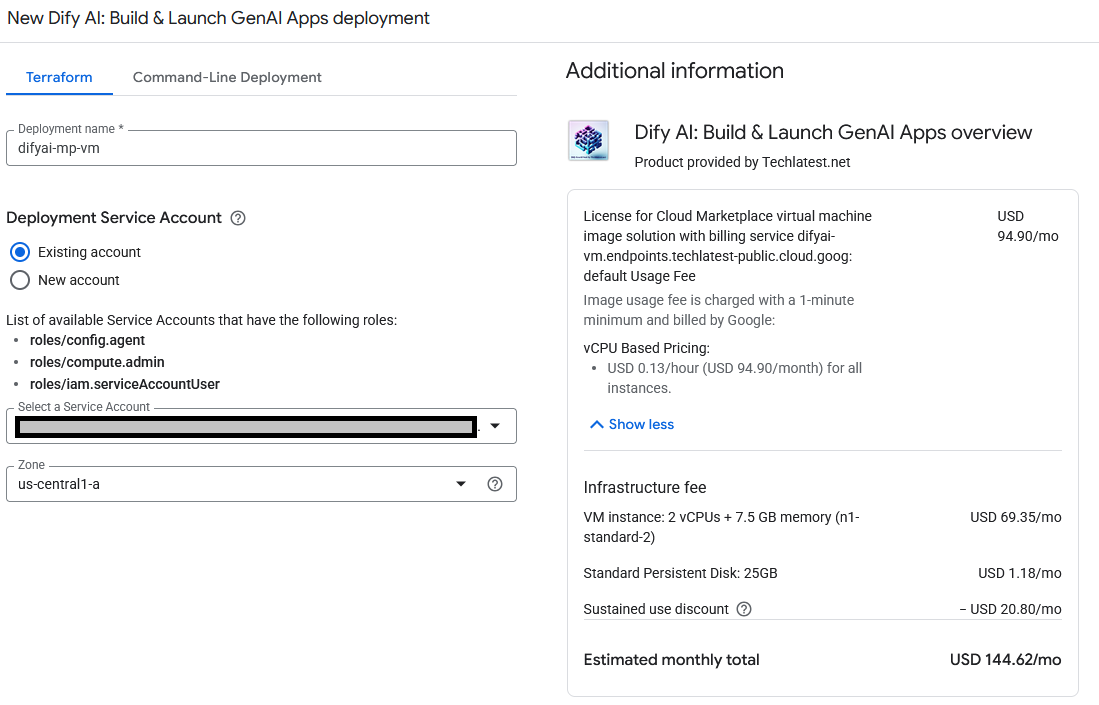Open the Sustained use discount help icon
This screenshot has width=1099, height=705.
744,609
